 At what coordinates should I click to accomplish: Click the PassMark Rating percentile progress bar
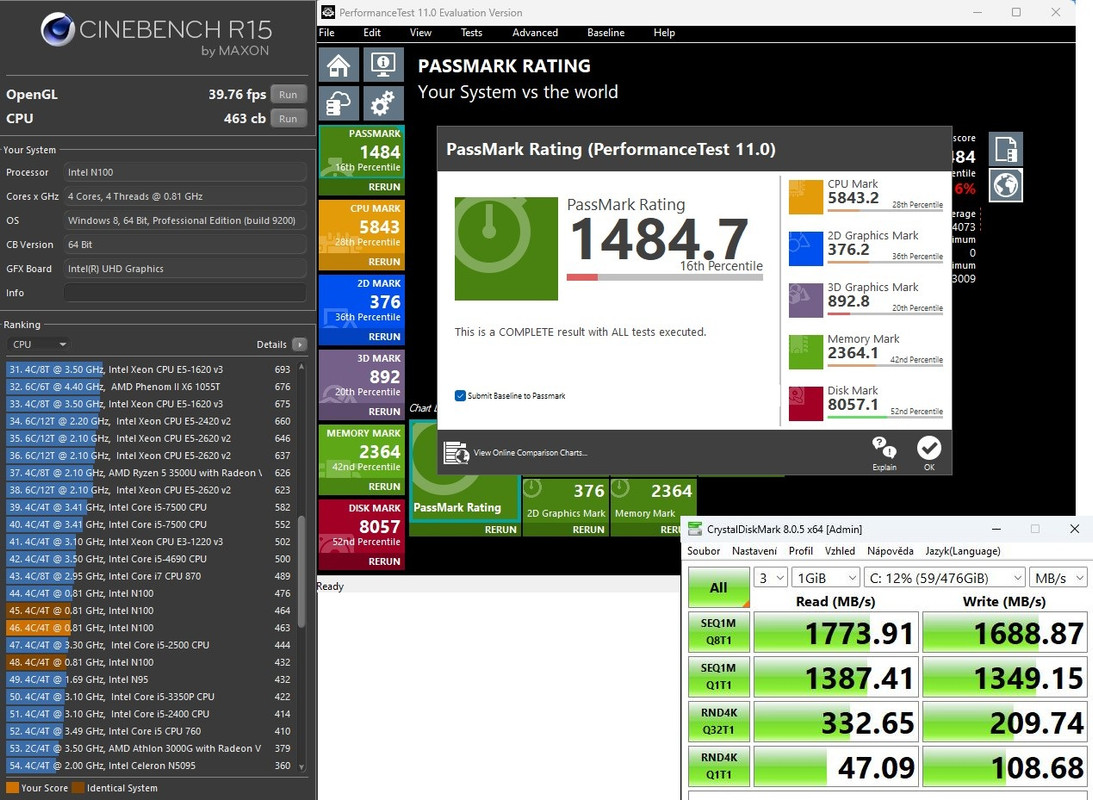[664, 277]
